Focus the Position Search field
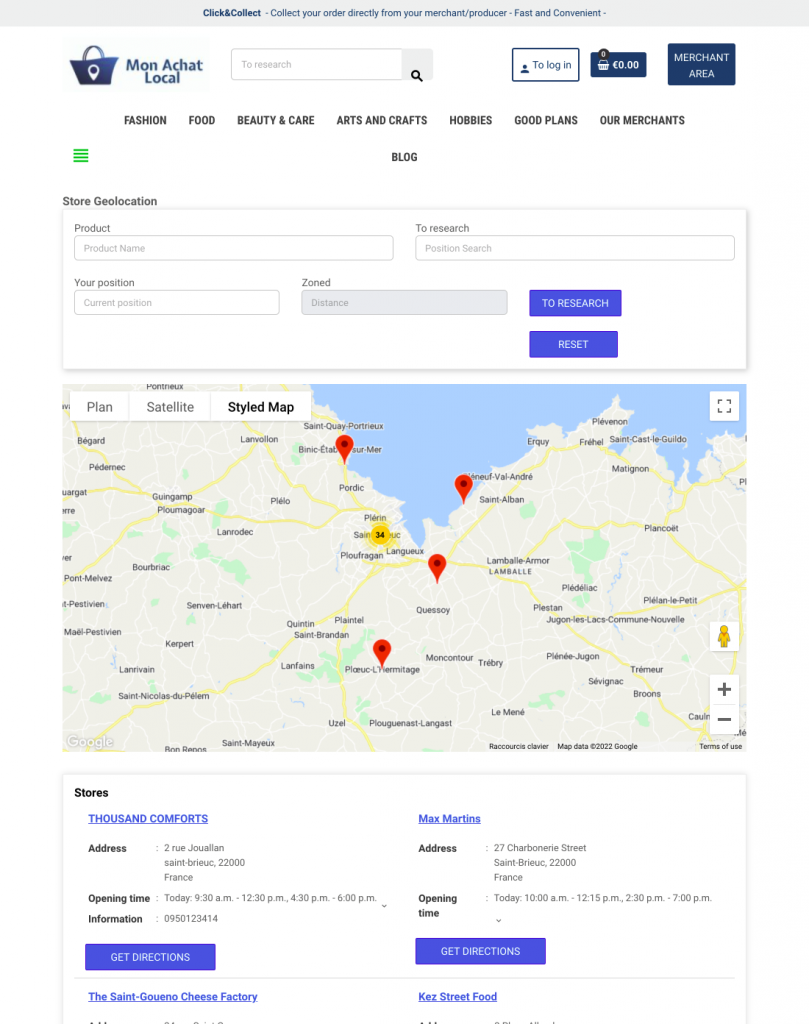 pyautogui.click(x=575, y=248)
